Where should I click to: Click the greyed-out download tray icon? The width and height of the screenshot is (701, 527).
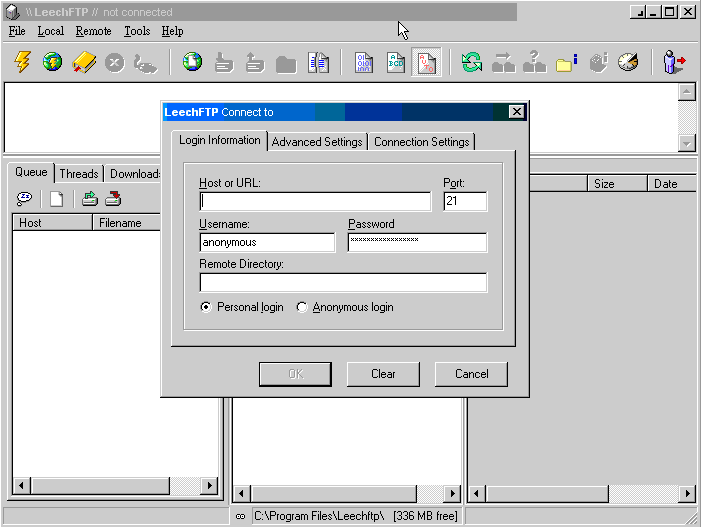(x=224, y=62)
